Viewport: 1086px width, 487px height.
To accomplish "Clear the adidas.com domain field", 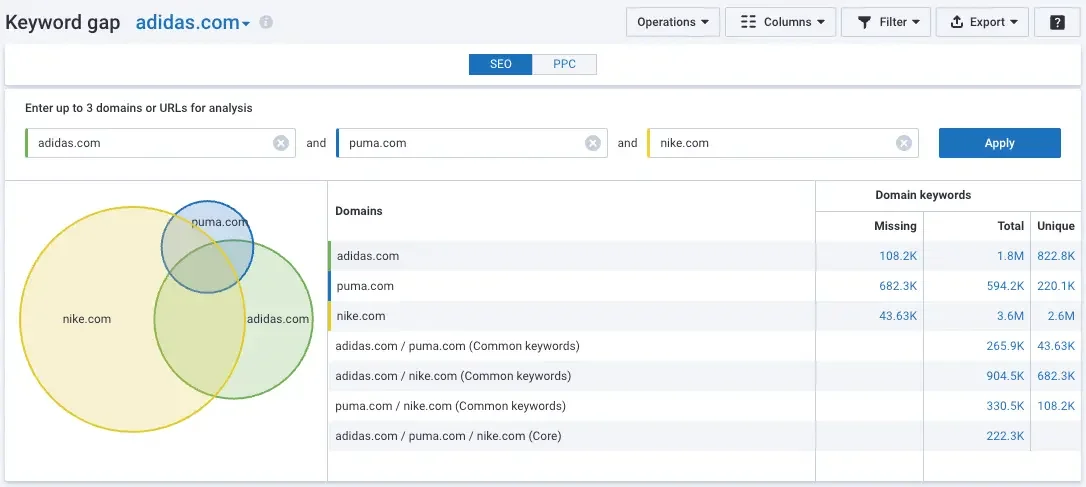I will pos(281,143).
